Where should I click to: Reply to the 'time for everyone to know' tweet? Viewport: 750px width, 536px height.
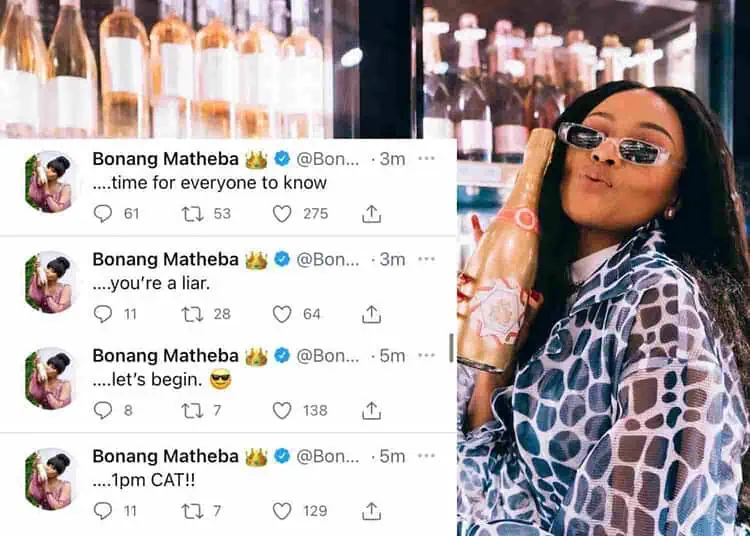point(102,214)
